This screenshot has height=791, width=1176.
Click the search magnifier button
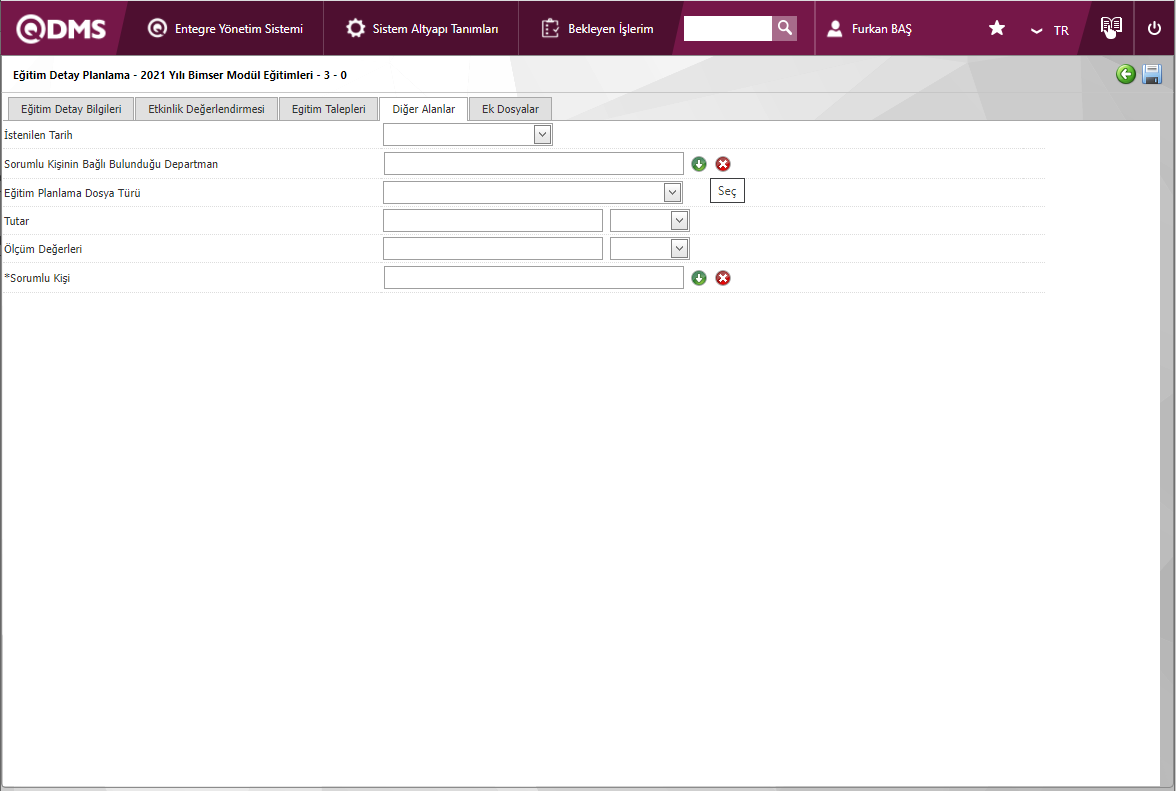(785, 28)
